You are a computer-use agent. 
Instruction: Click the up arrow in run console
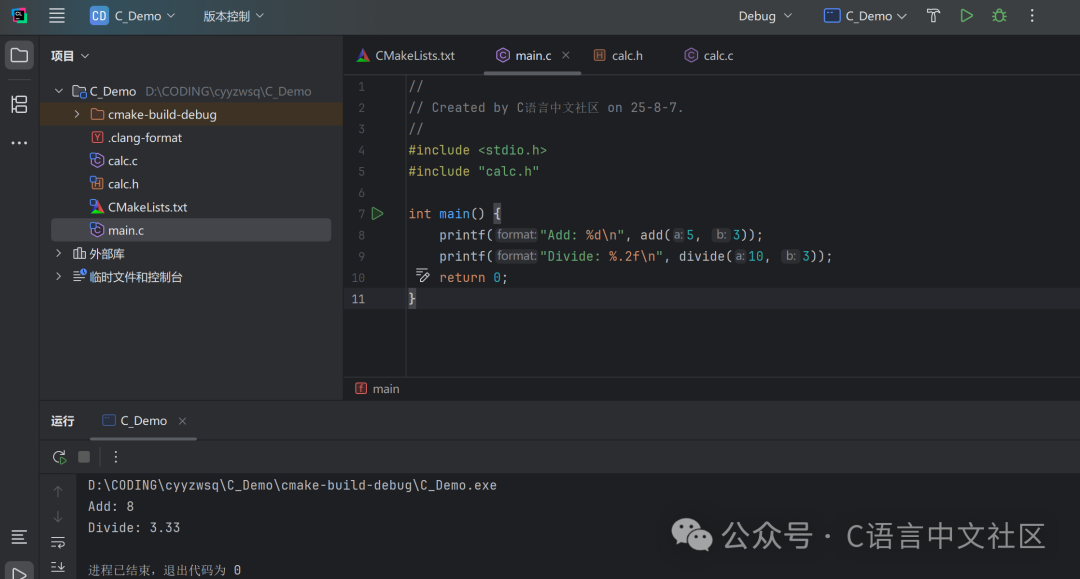[x=58, y=492]
